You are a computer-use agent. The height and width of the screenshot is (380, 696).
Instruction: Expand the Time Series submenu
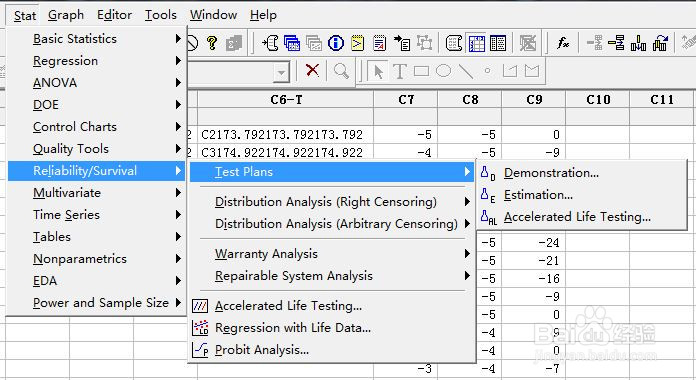(x=96, y=215)
